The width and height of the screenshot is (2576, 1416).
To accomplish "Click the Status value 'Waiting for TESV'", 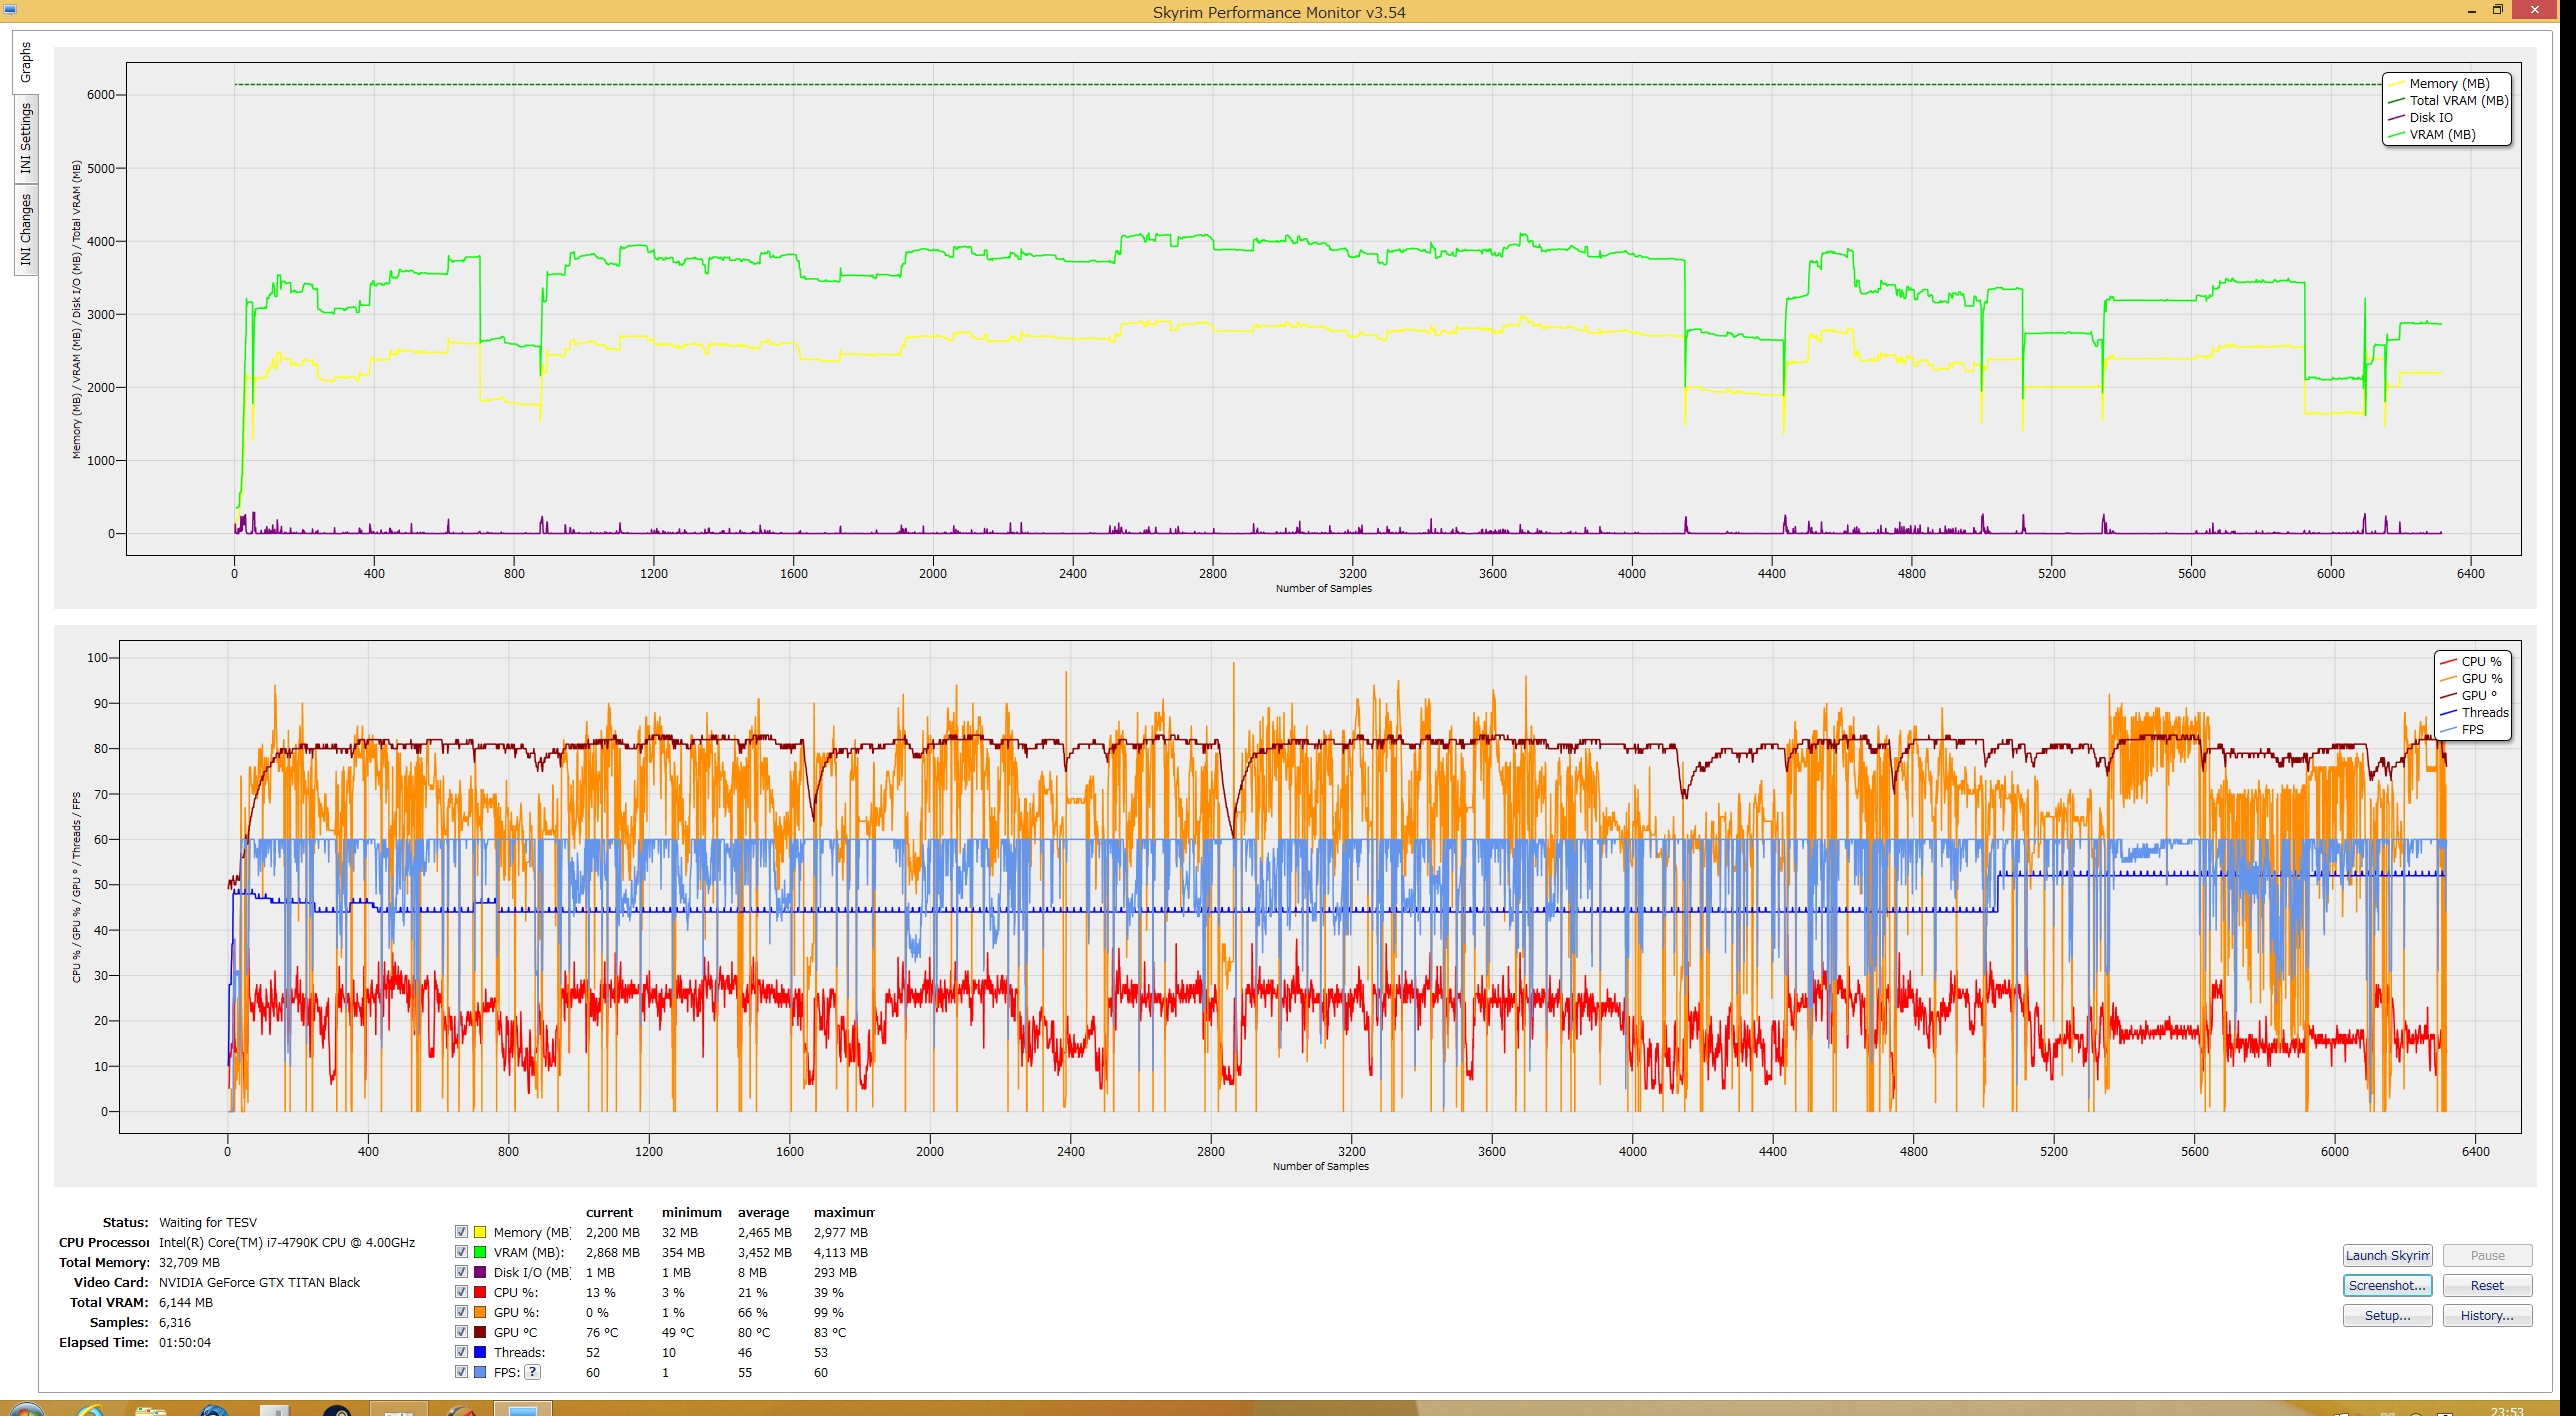I will tap(208, 1222).
